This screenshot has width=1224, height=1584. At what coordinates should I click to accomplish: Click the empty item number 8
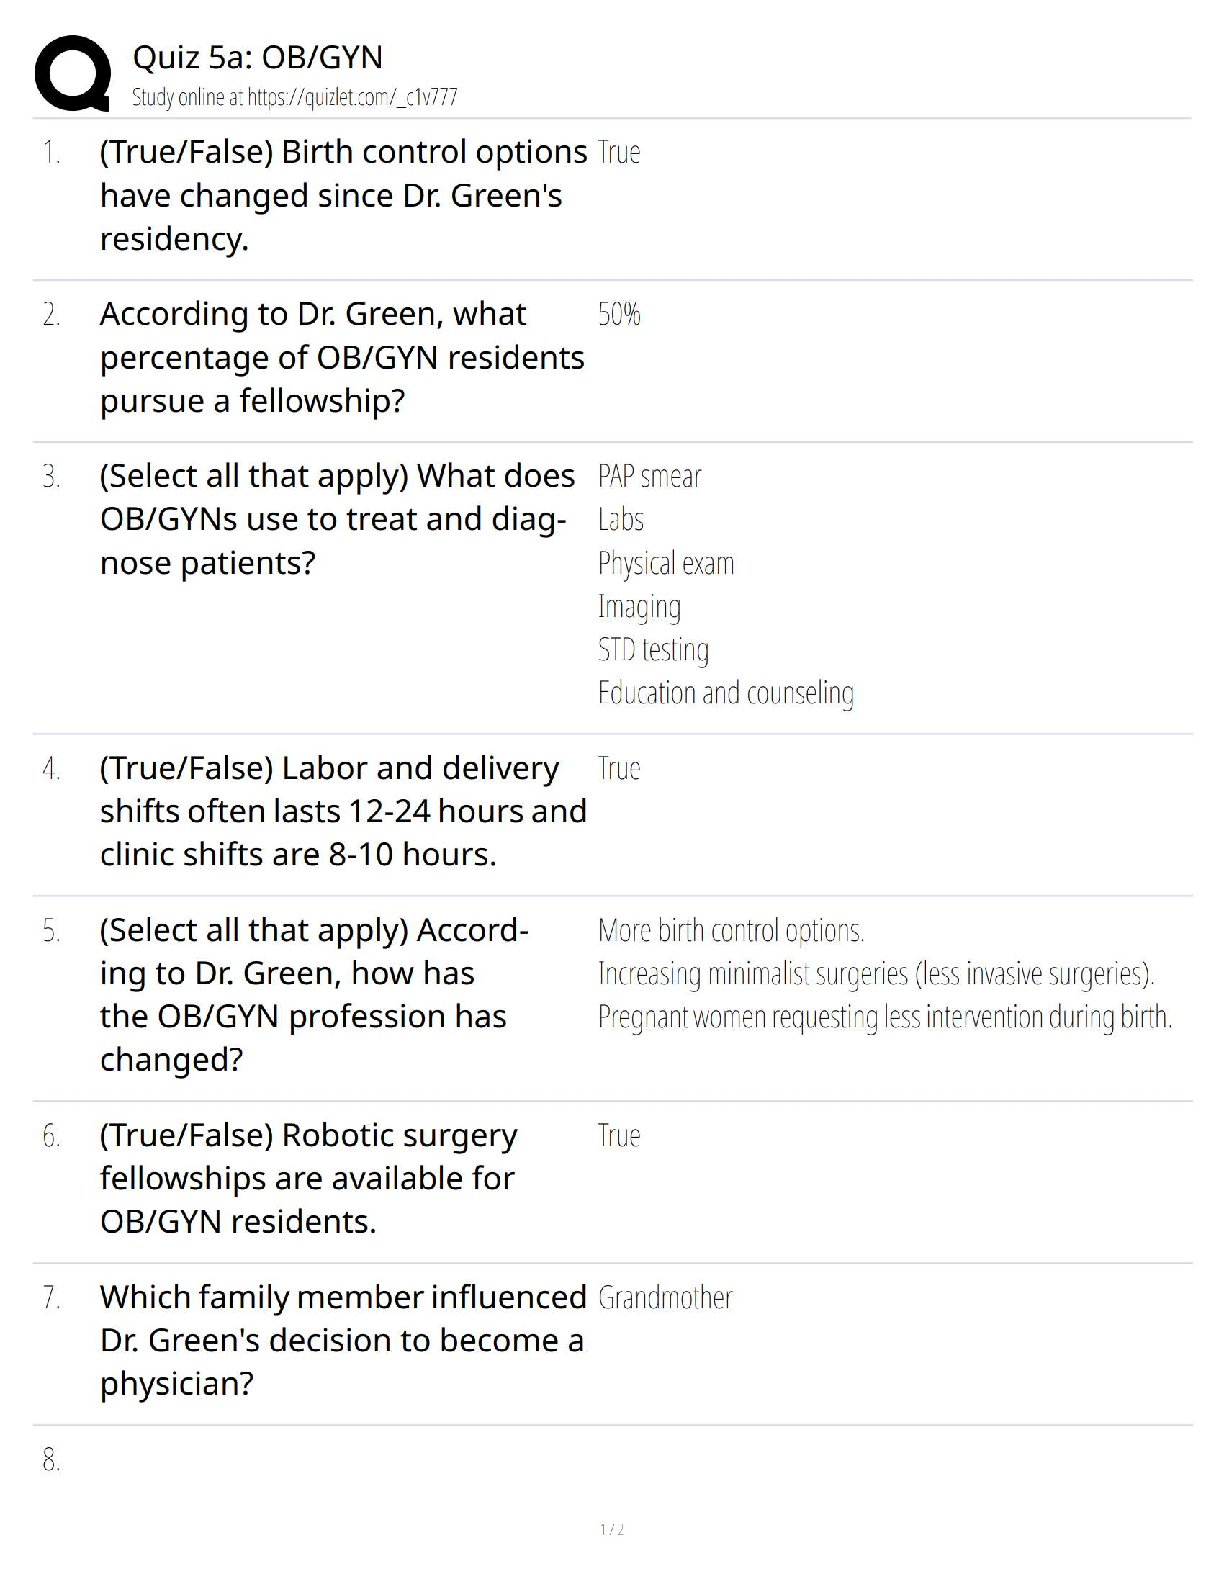(x=51, y=1460)
